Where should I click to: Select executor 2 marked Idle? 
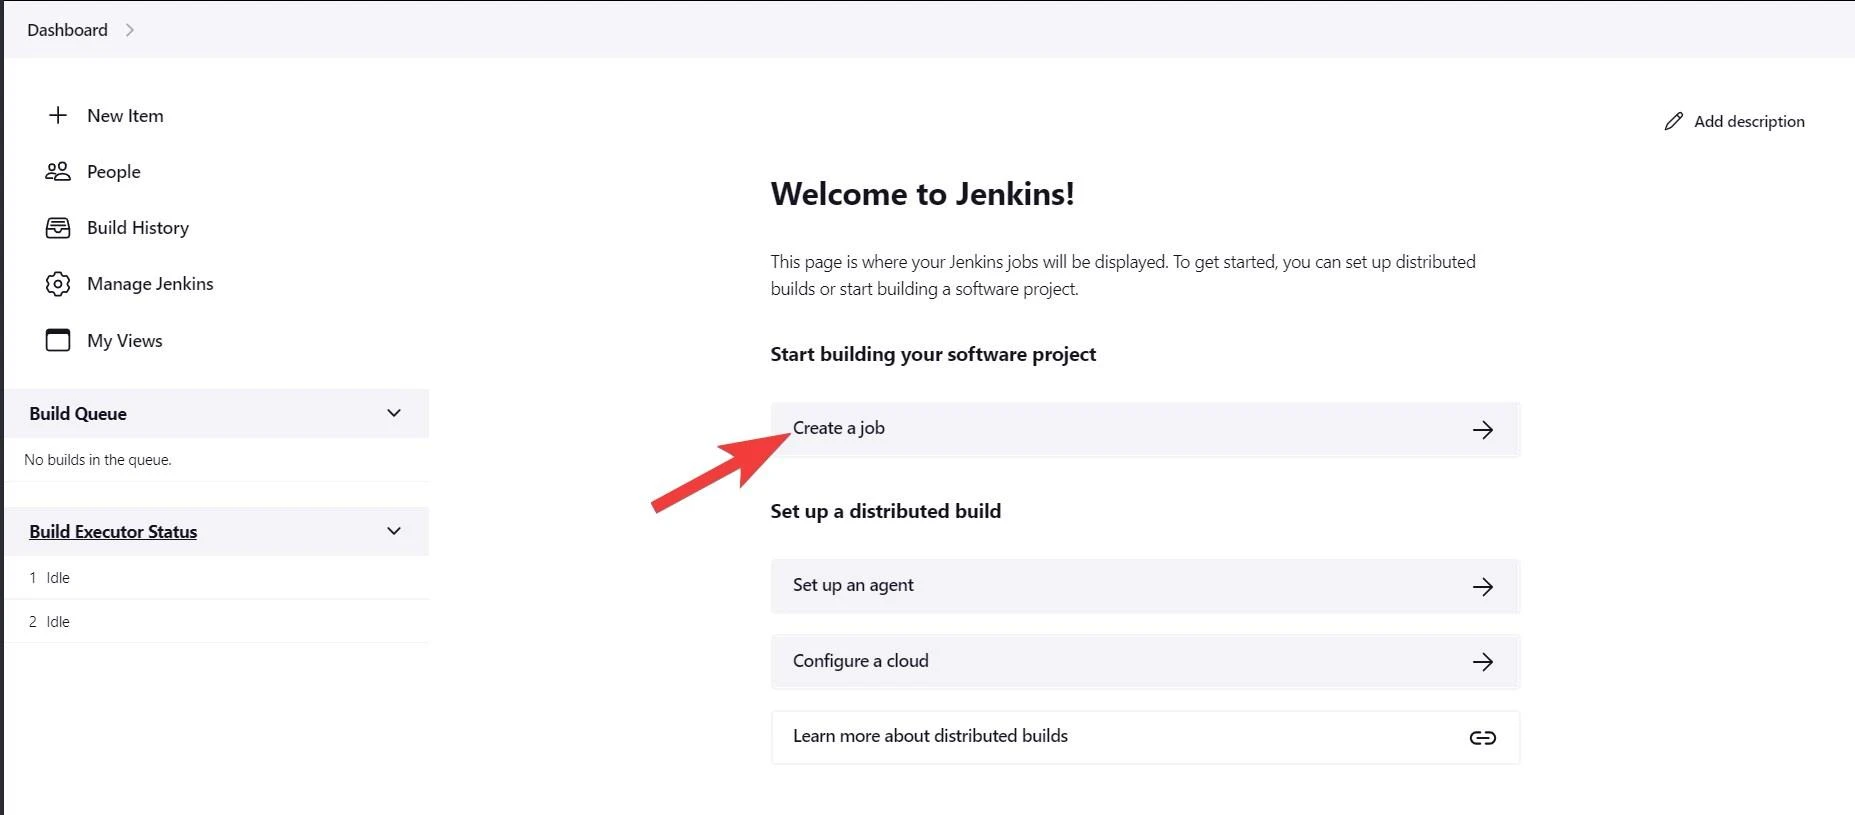48,621
